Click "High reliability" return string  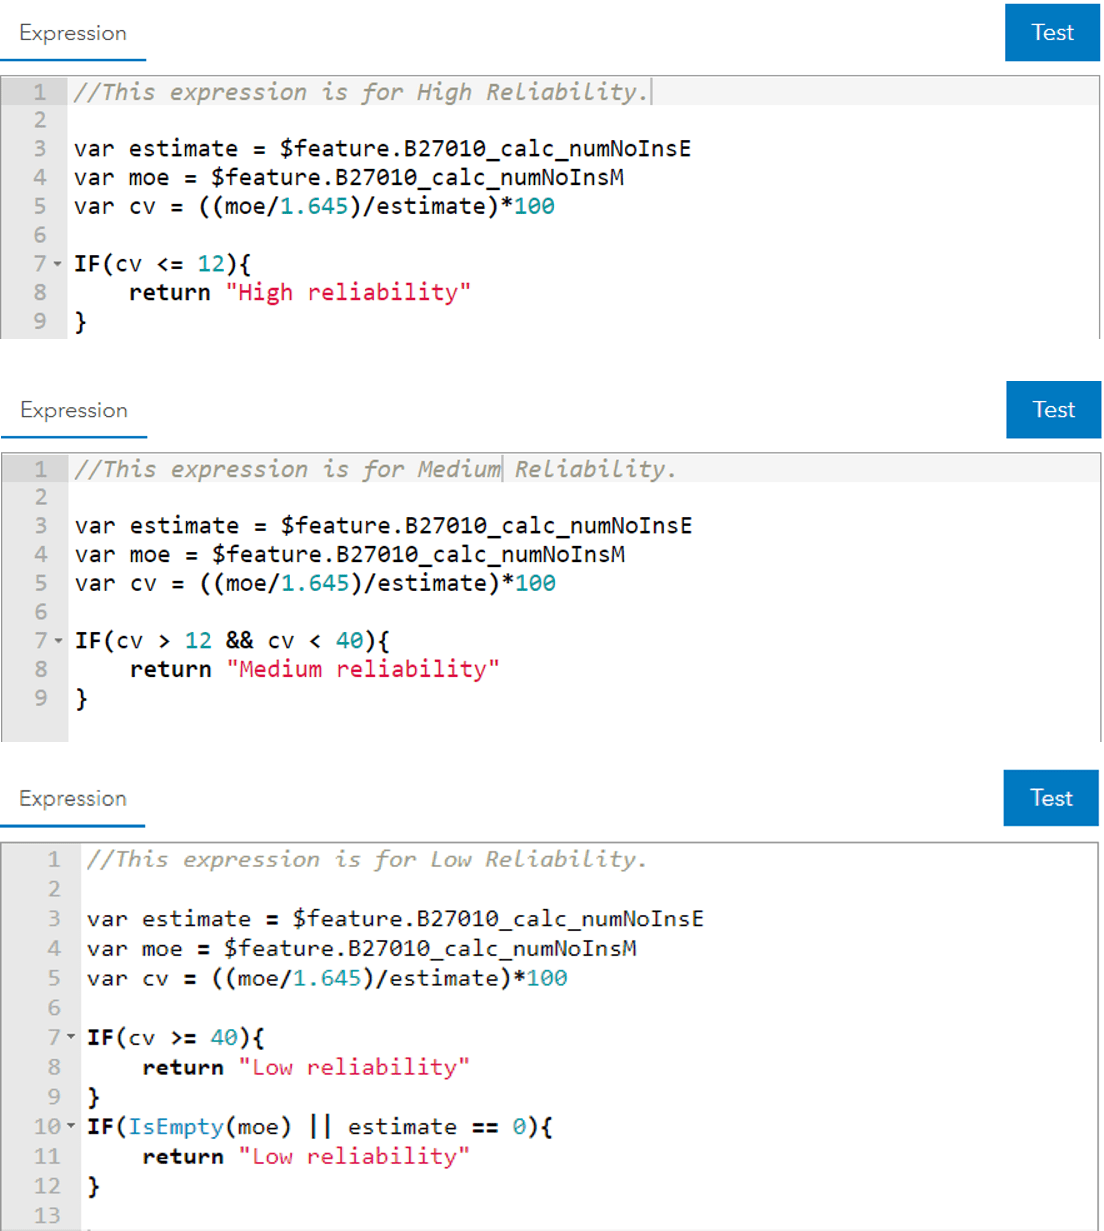pyautogui.click(x=348, y=292)
